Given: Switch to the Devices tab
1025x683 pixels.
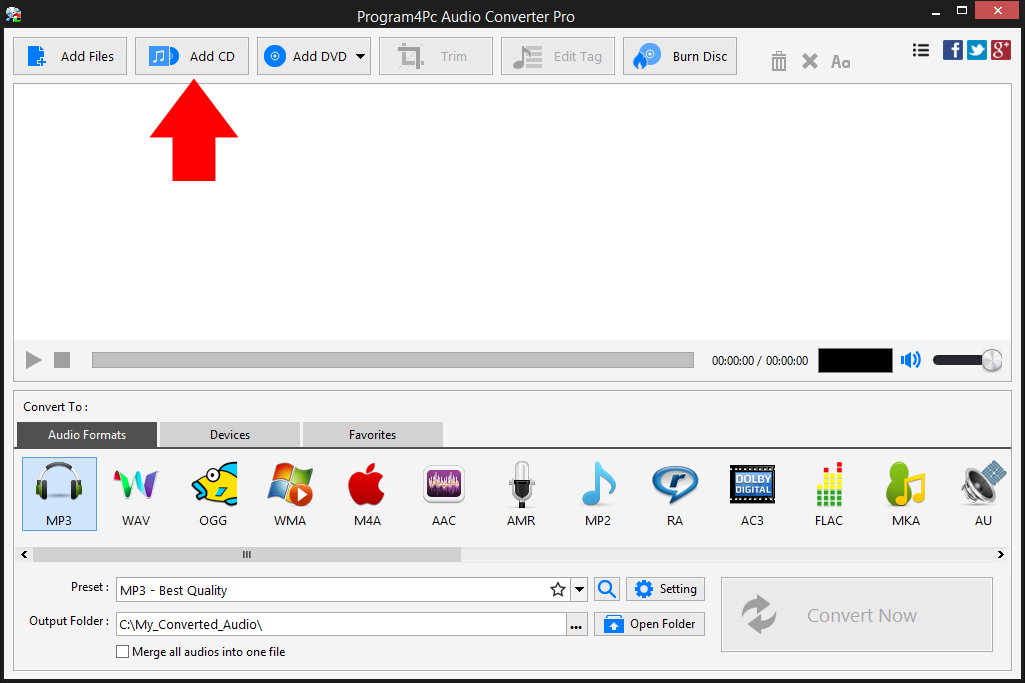Looking at the screenshot, I should pos(228,434).
